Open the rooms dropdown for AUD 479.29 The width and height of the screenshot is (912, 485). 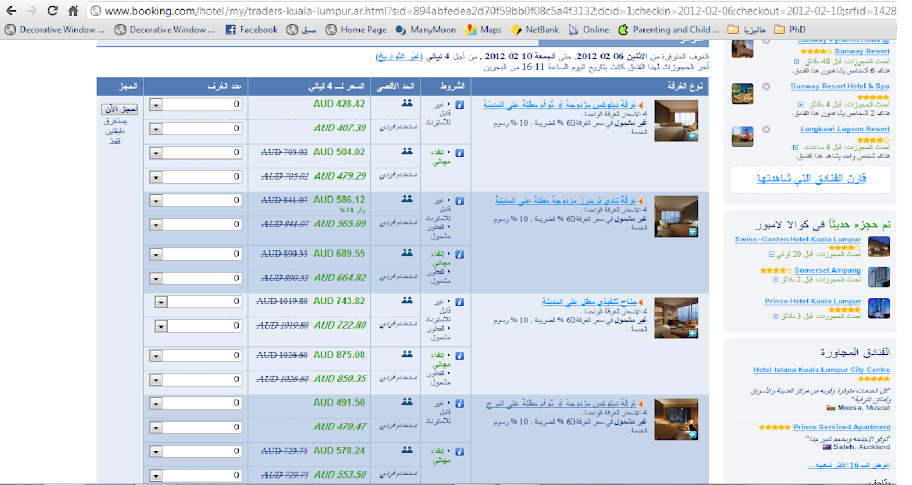tap(156, 177)
